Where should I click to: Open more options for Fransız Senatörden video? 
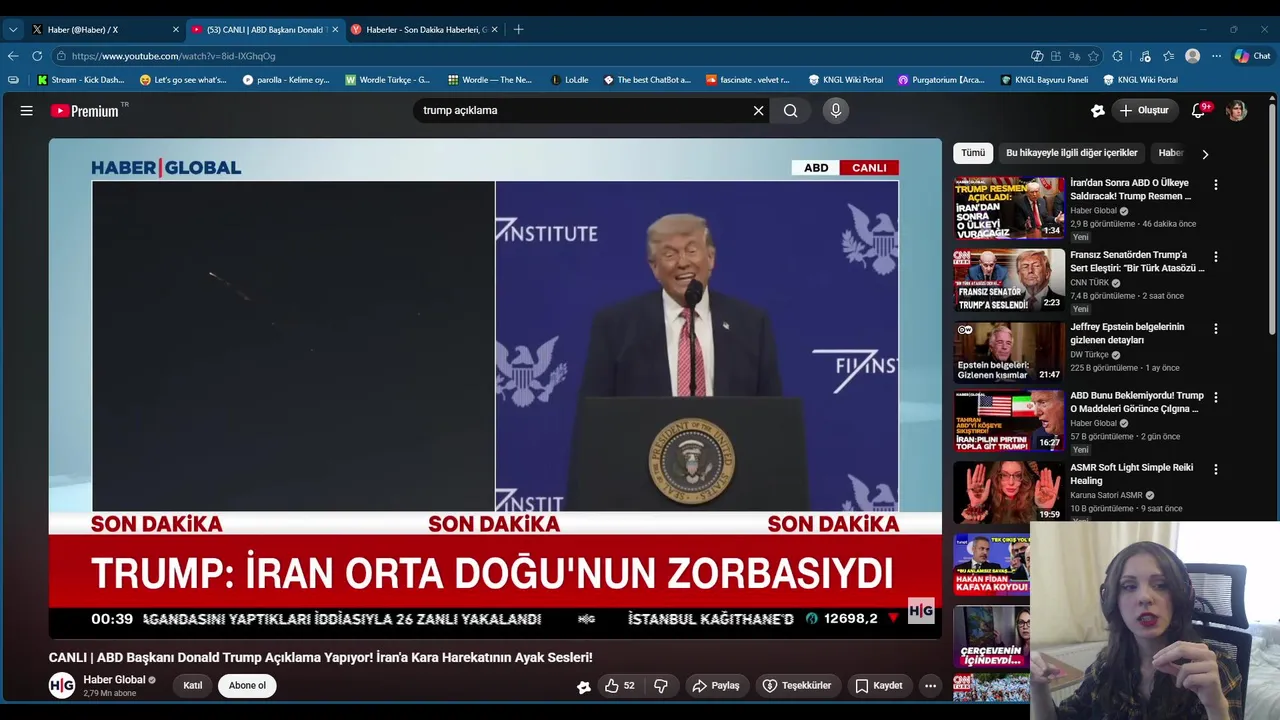[x=1216, y=257]
